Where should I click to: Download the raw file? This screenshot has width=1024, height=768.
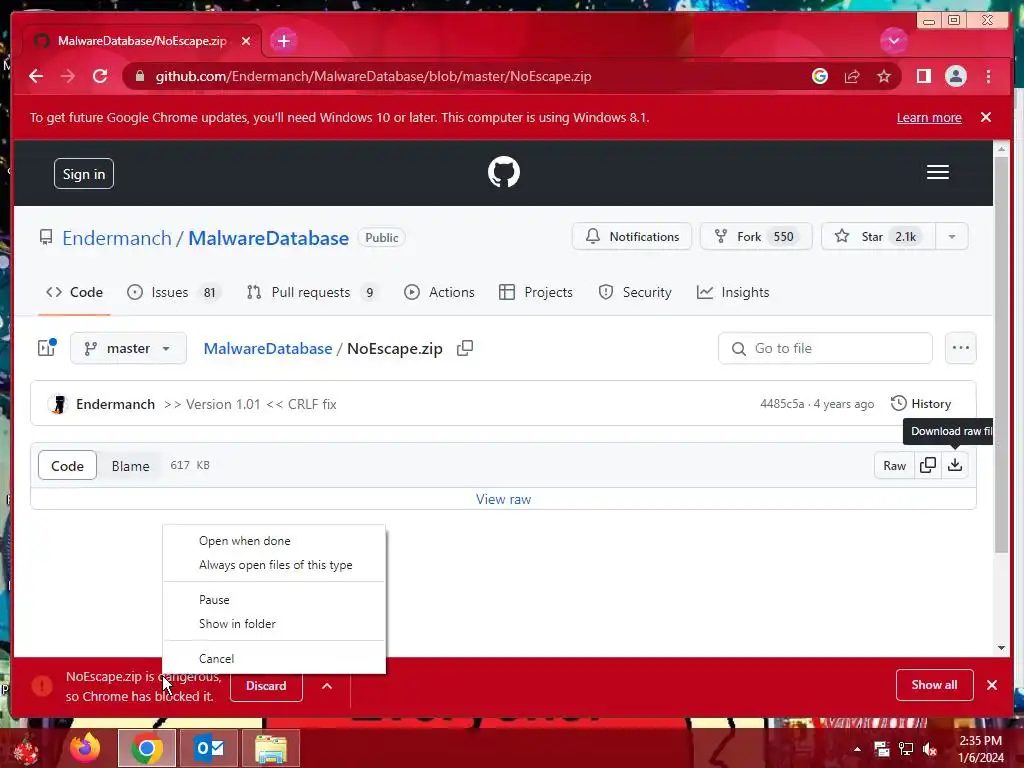955,466
